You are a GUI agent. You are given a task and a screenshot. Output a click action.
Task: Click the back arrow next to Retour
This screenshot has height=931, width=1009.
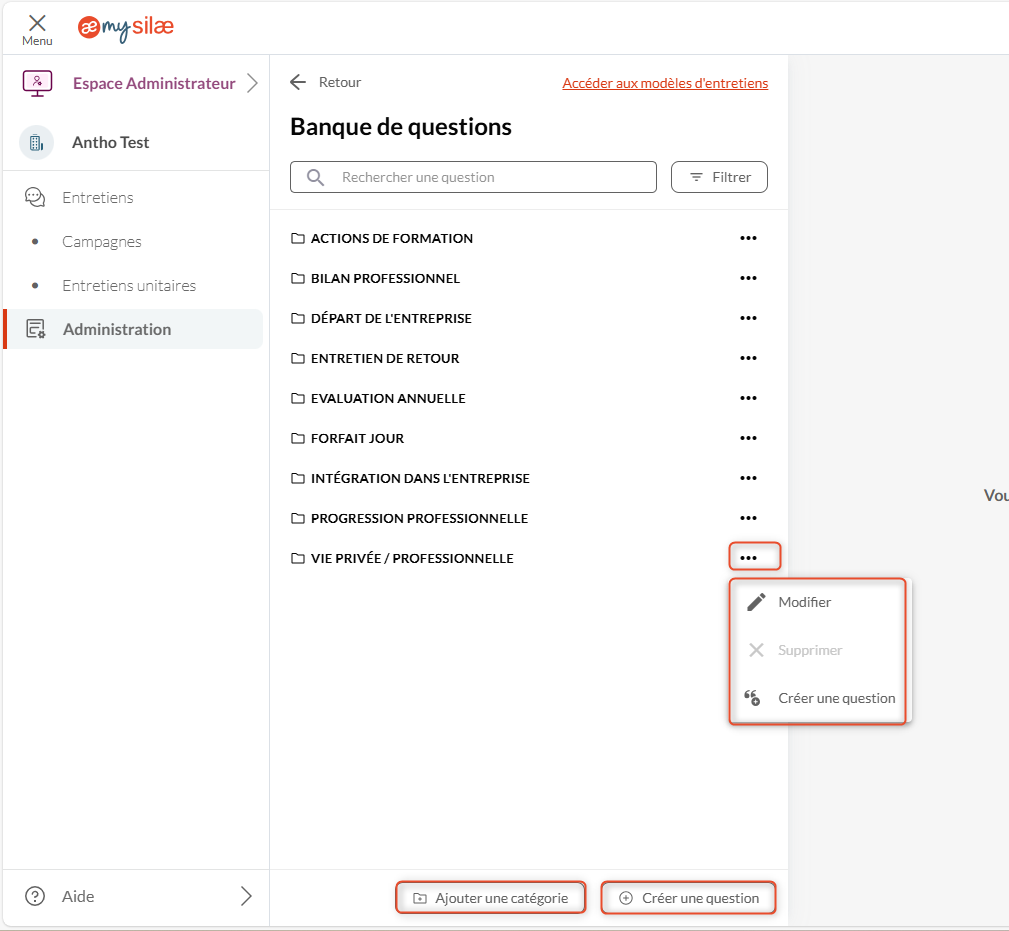pyautogui.click(x=297, y=82)
